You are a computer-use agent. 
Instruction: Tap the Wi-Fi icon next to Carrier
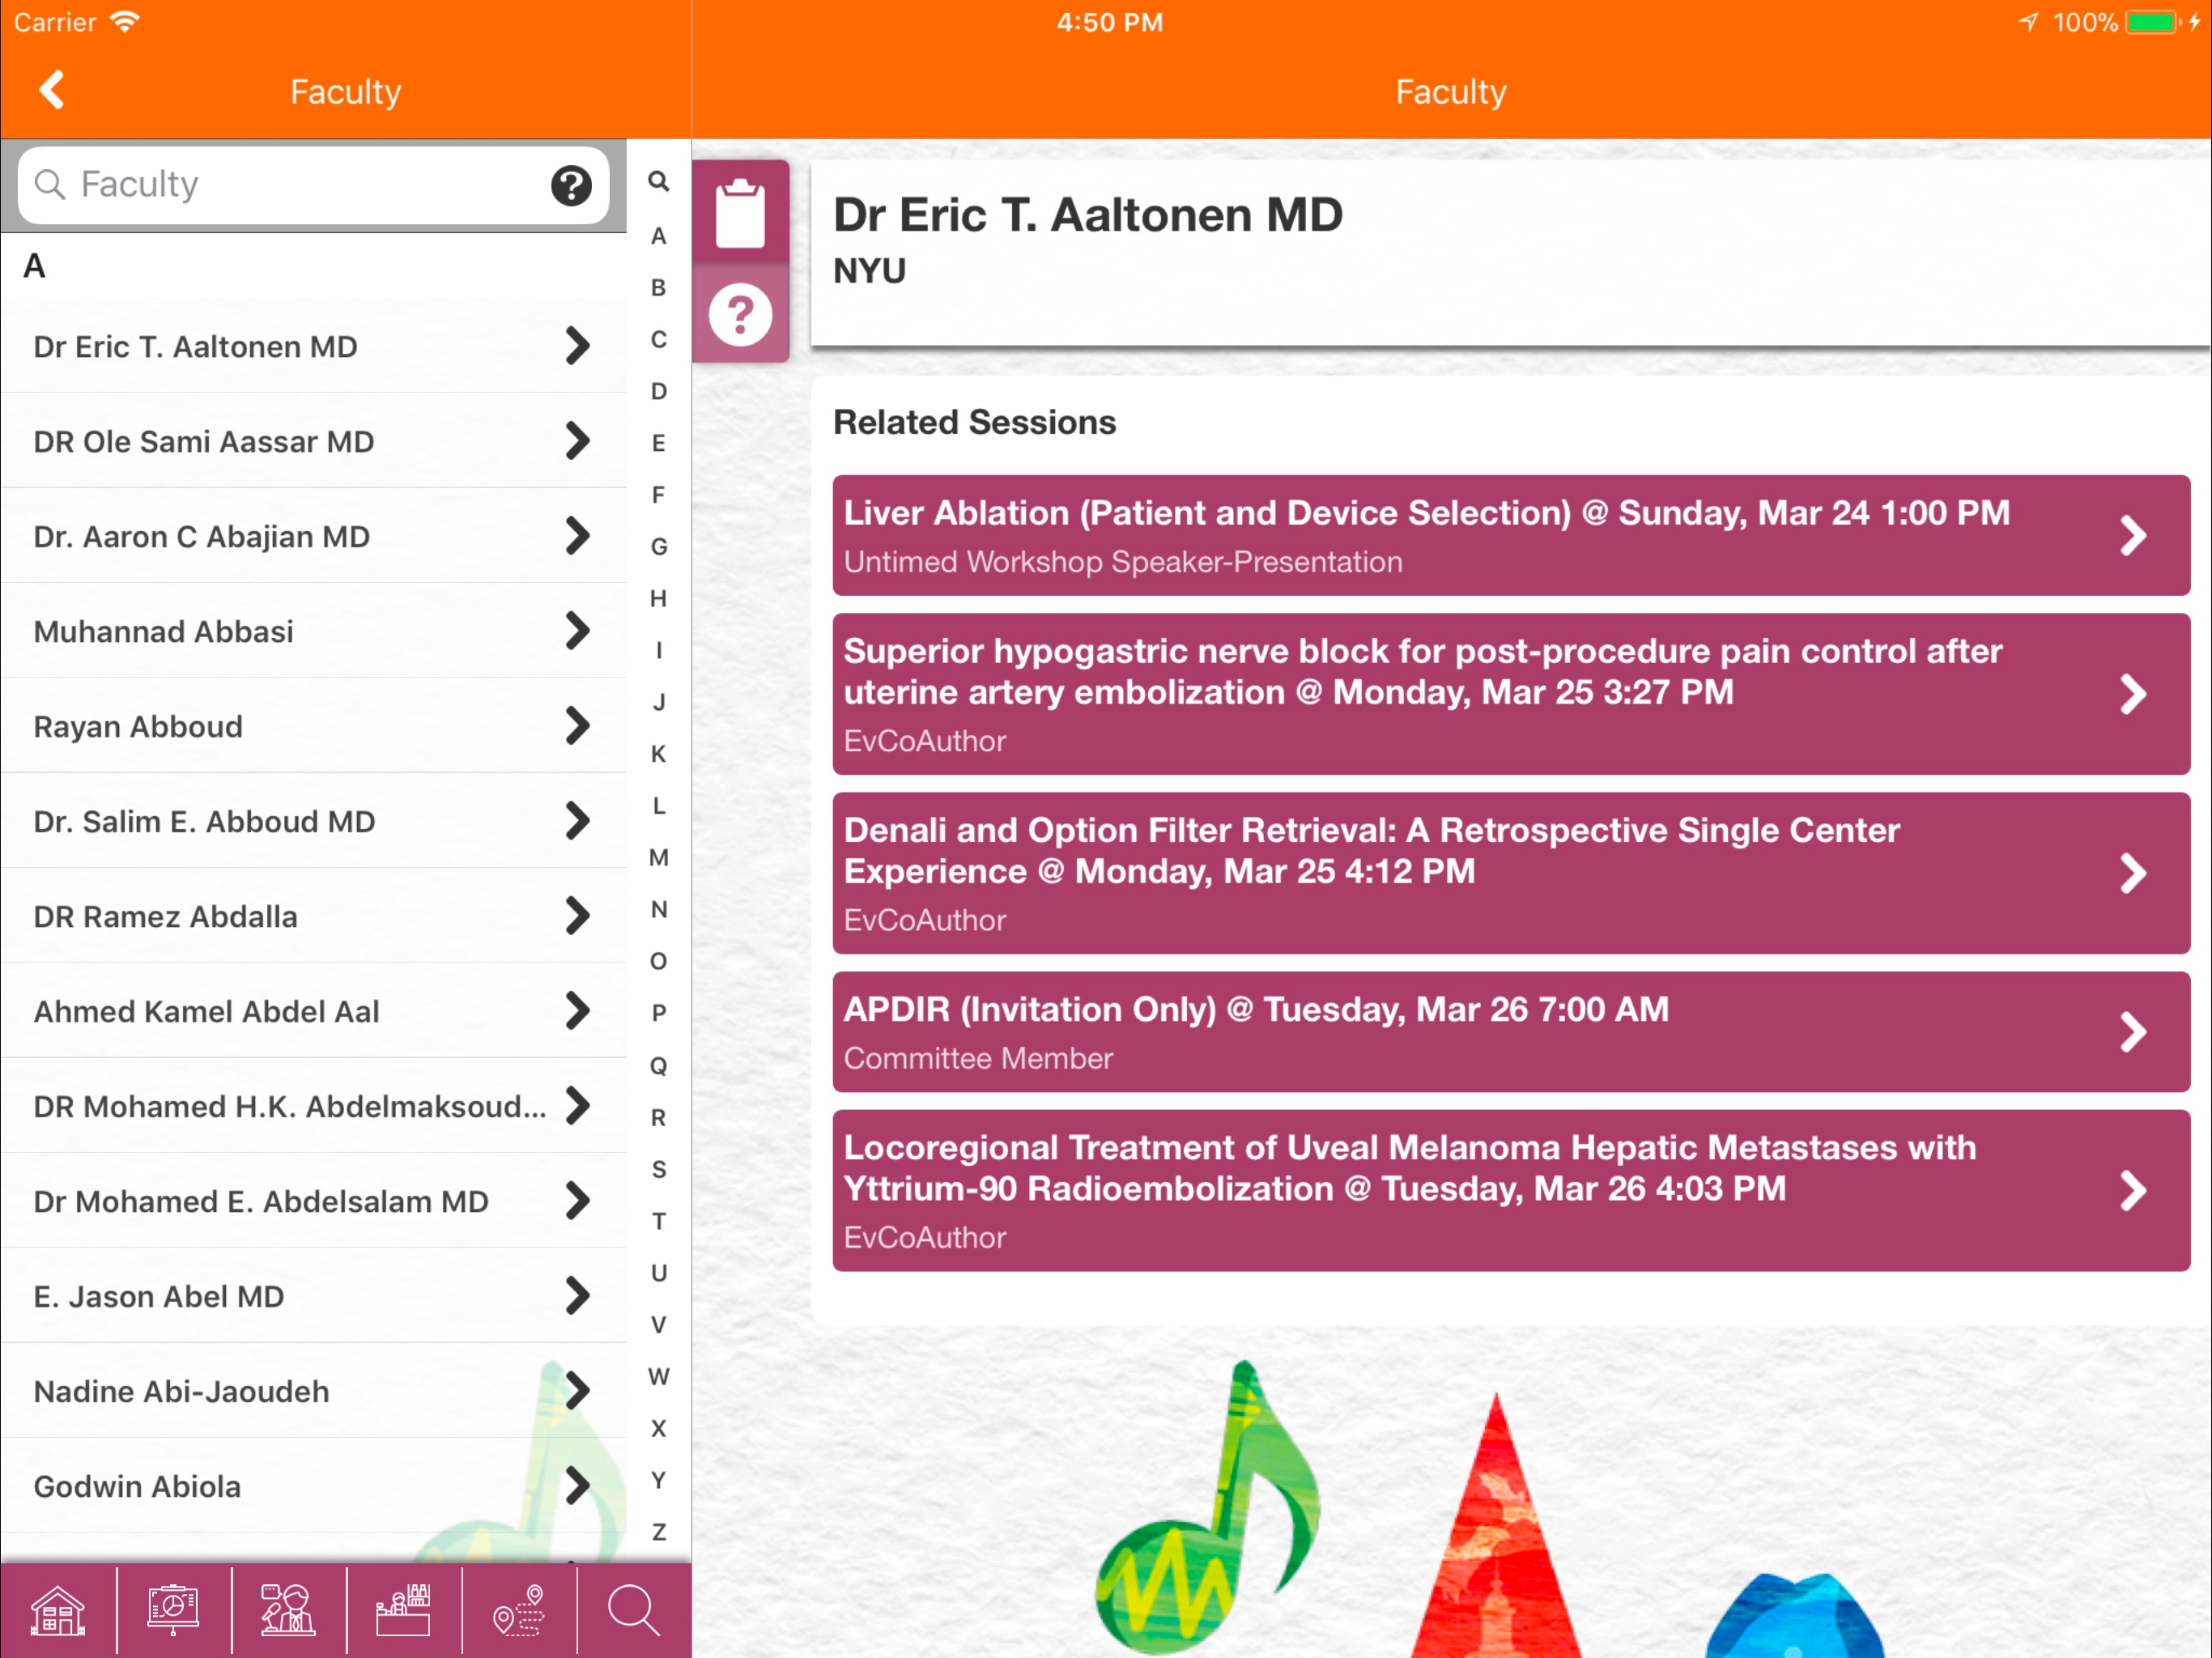point(125,22)
